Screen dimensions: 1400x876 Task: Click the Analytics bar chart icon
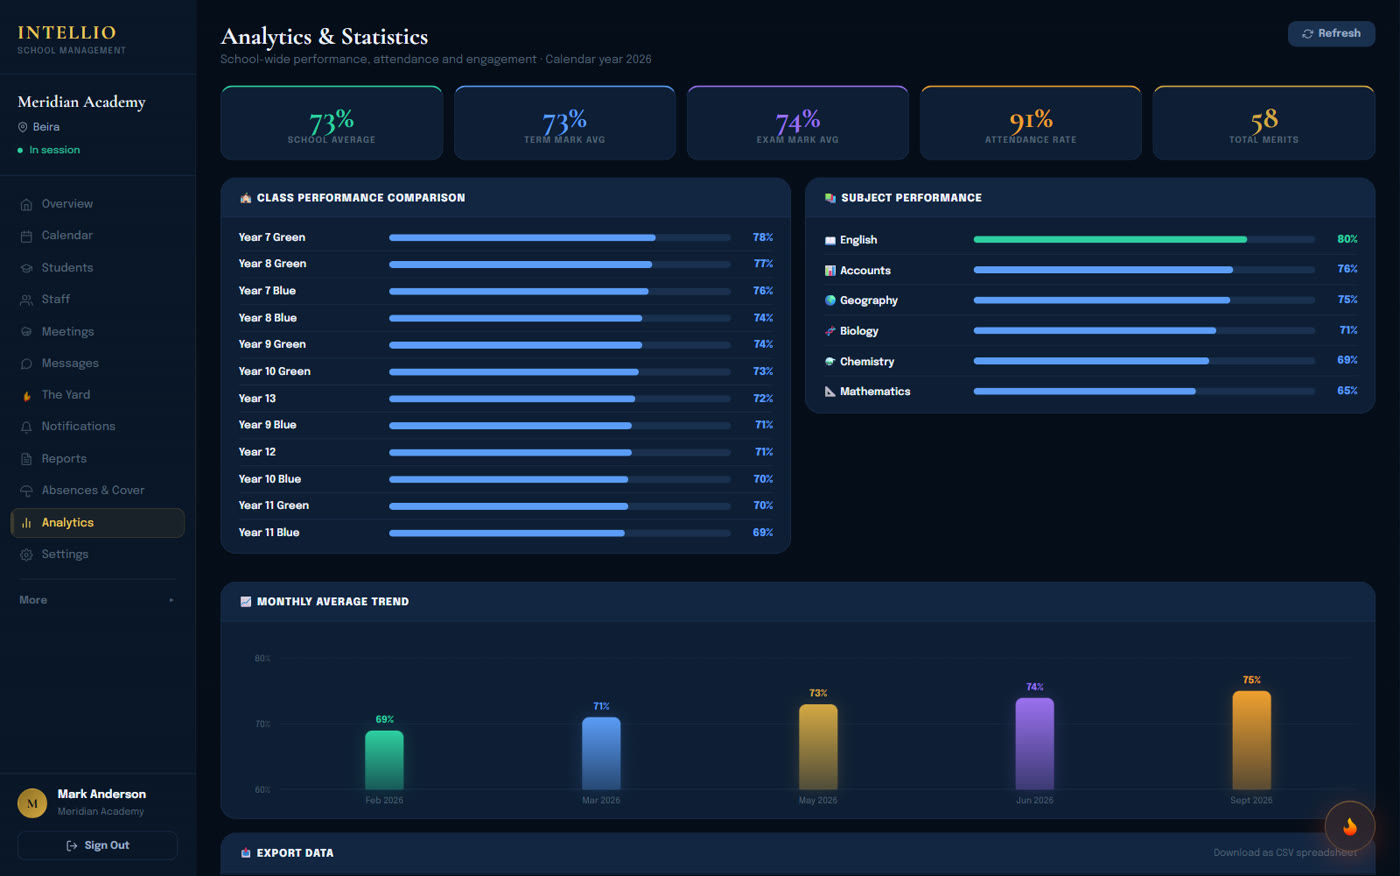26,523
